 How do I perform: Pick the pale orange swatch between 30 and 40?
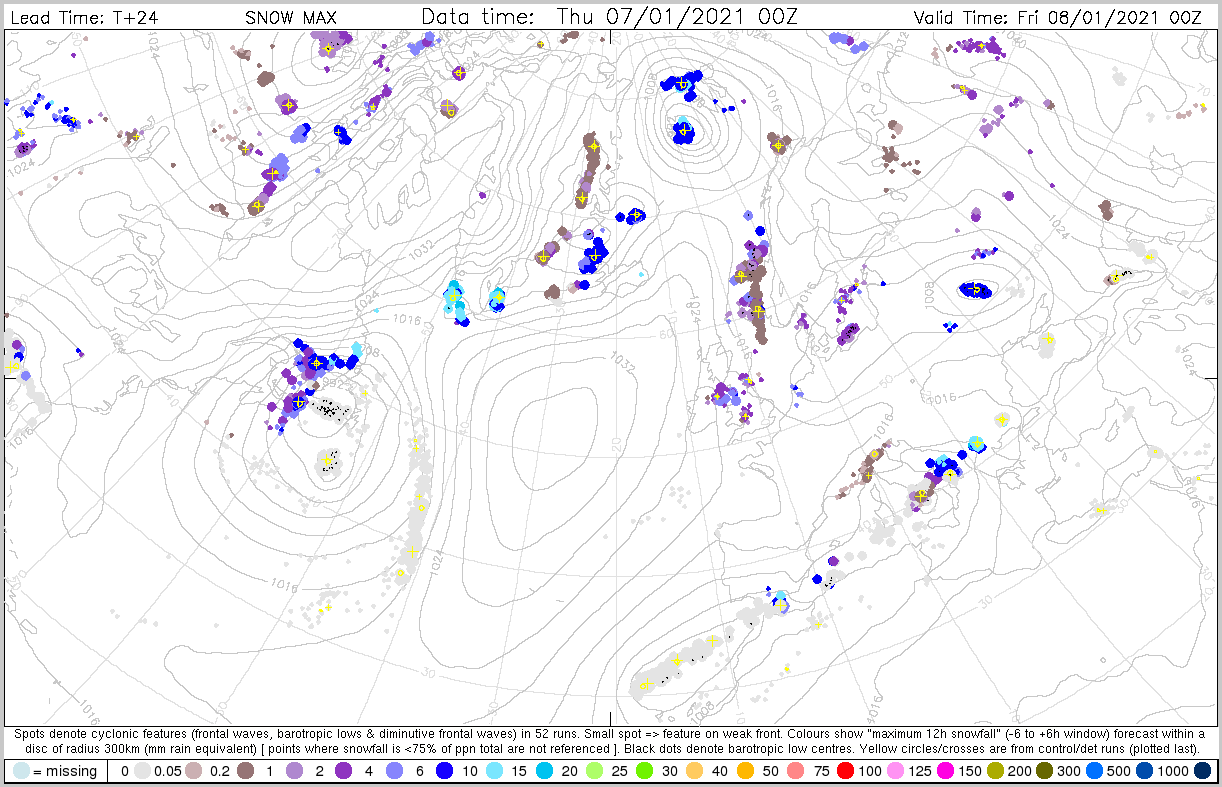tap(694, 770)
